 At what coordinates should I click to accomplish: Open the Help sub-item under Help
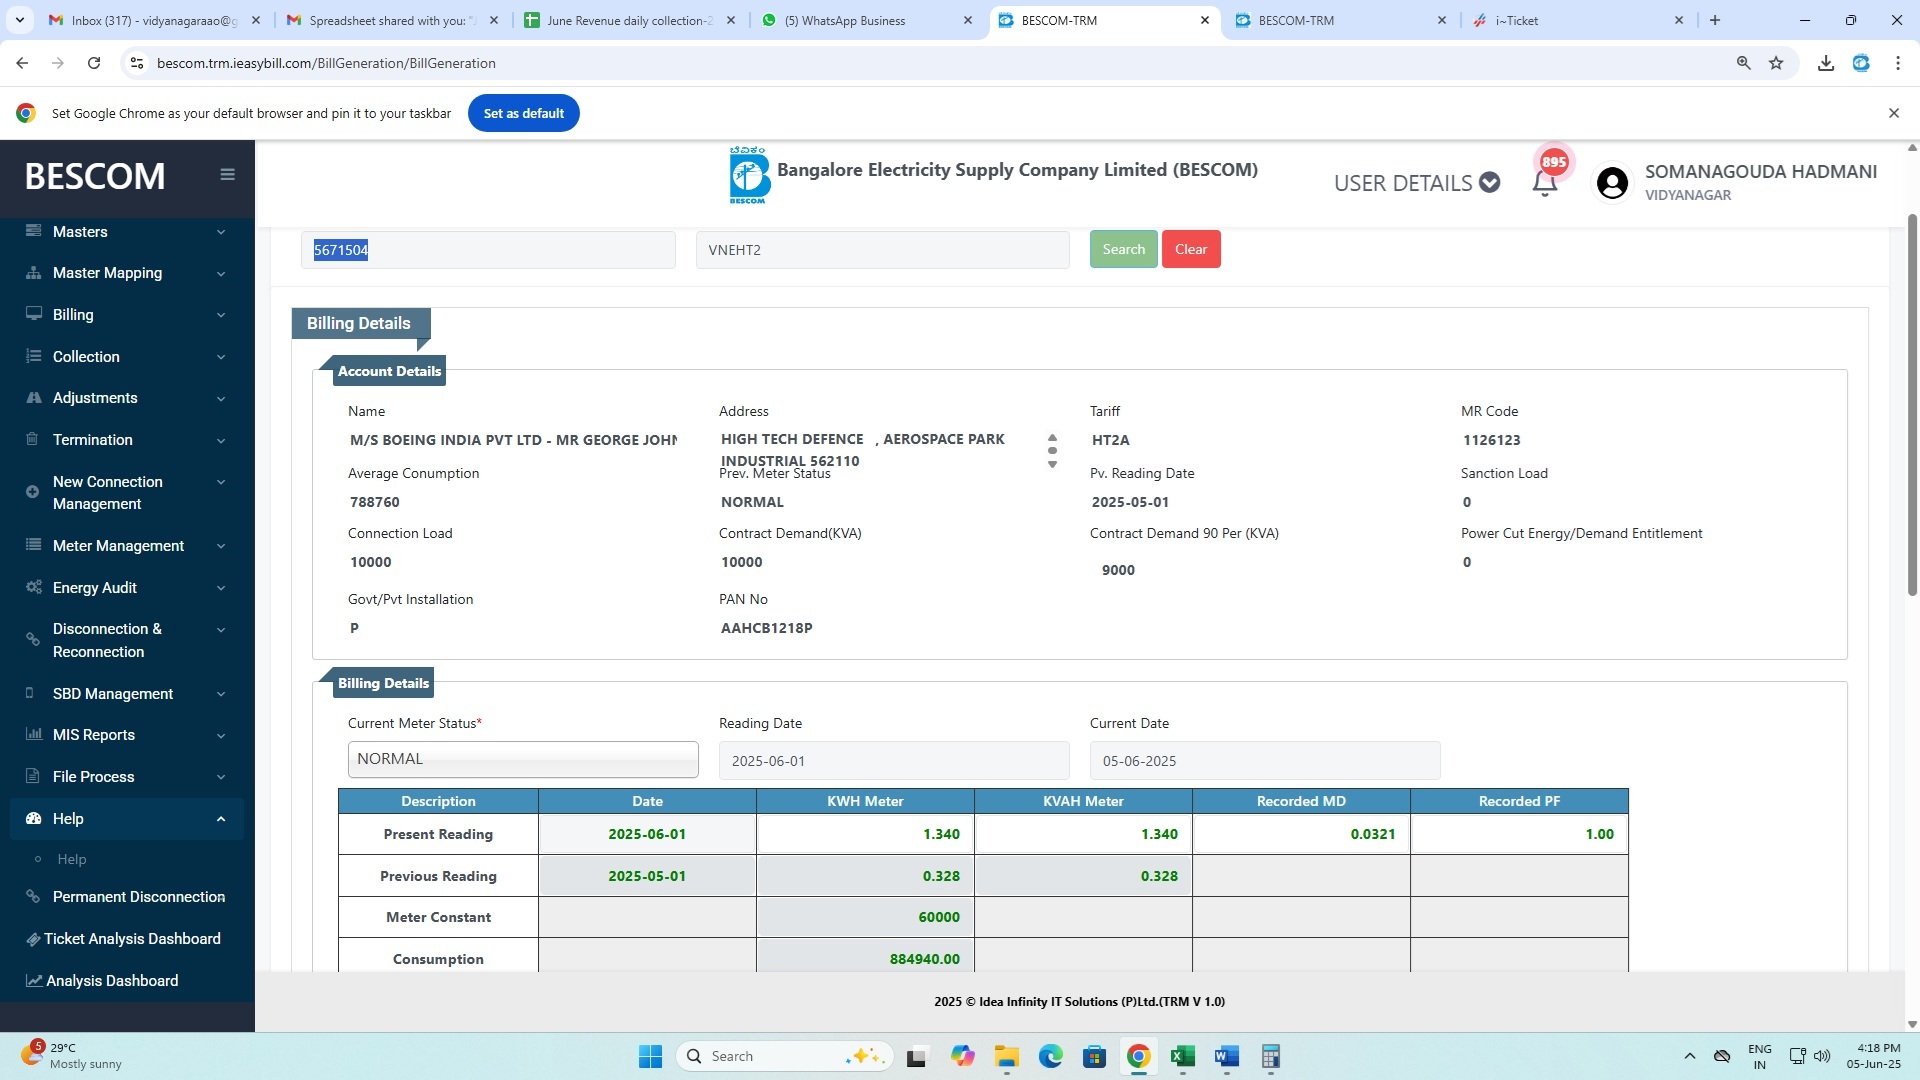71,859
